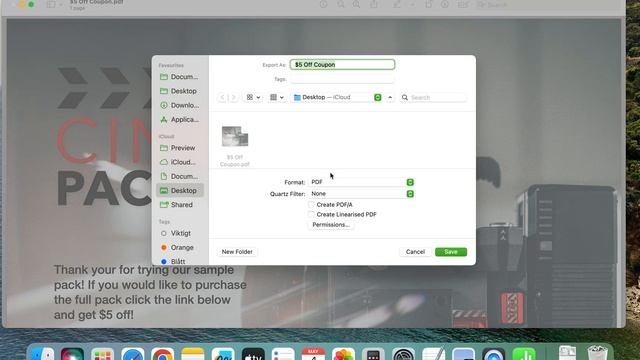Viewport: 640px width, 360px height.
Task: Click the Export As filename field
Action: click(x=342, y=64)
